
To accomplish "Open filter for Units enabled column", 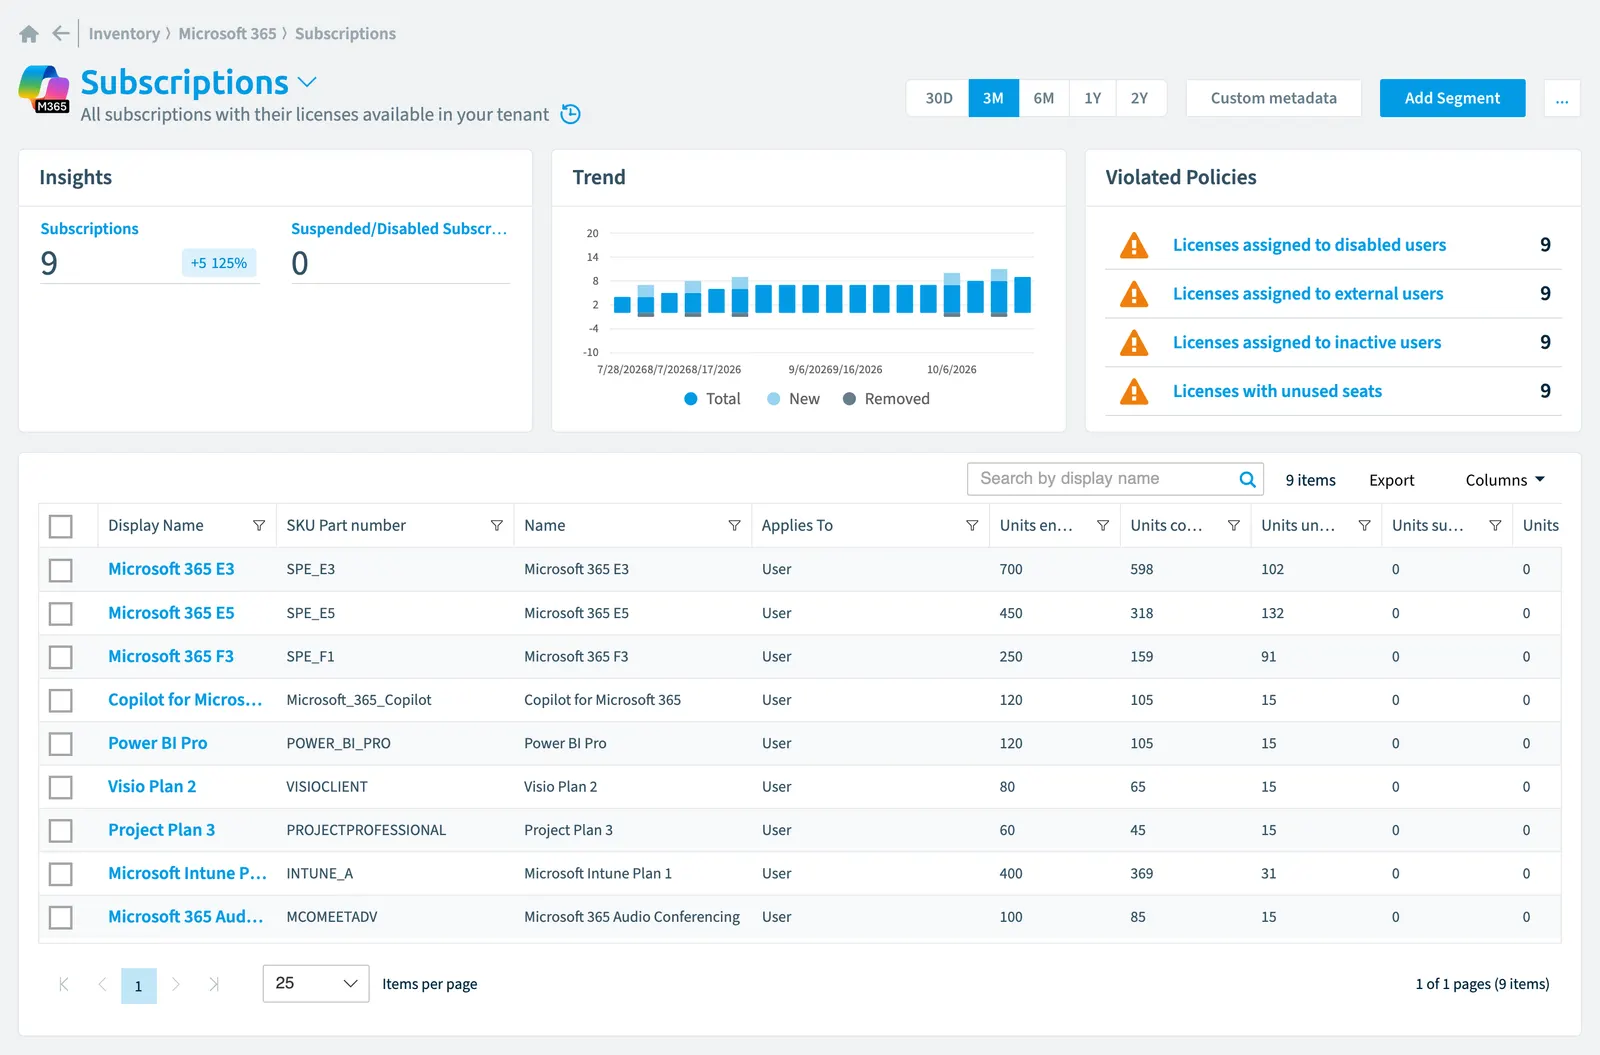I will [1103, 526].
